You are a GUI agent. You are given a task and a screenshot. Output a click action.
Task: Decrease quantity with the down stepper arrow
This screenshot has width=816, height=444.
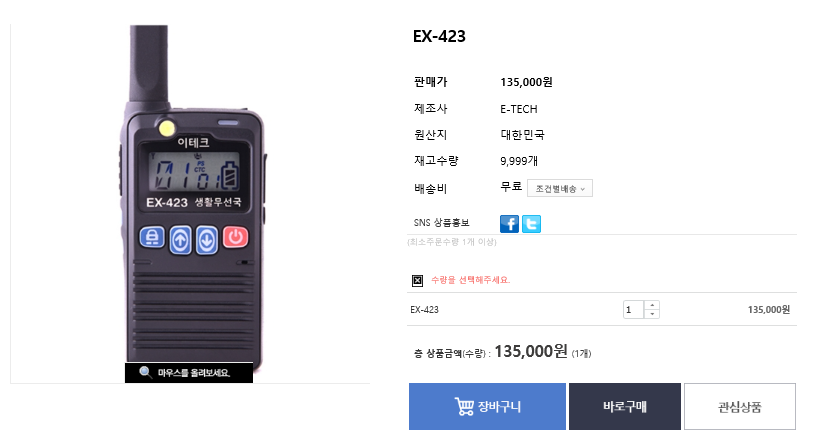pyautogui.click(x=652, y=314)
